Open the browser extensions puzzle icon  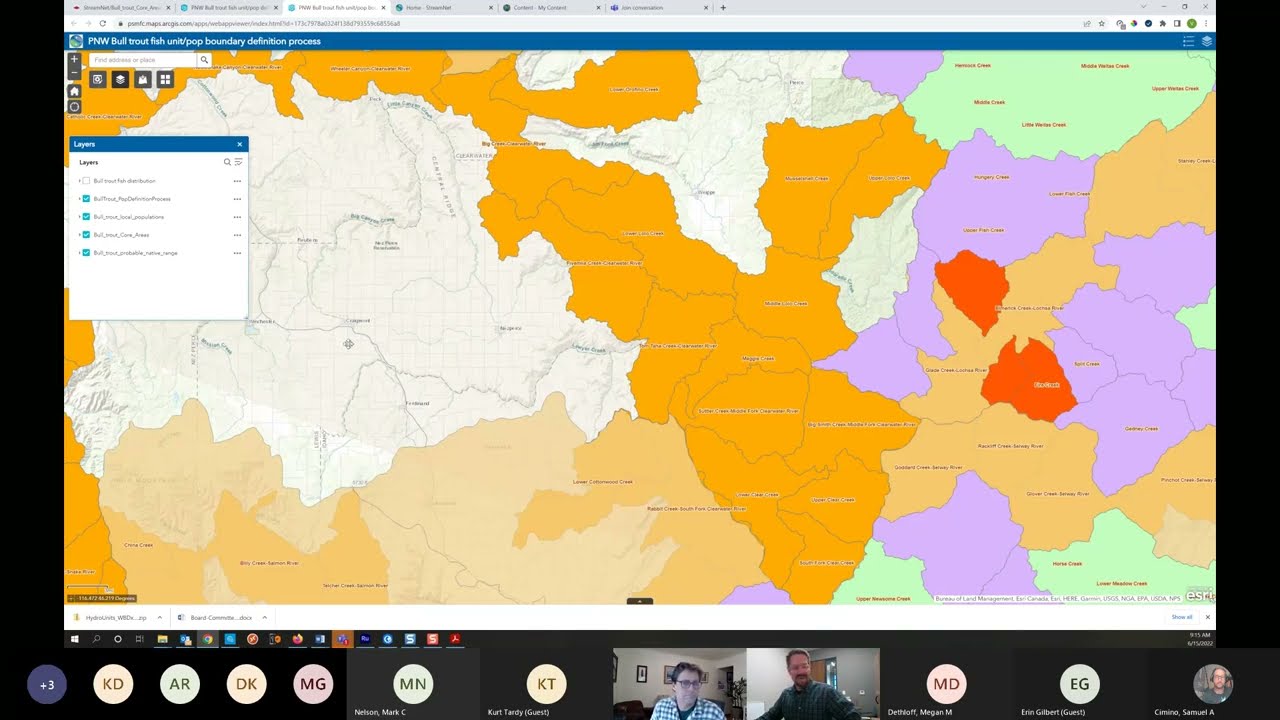pyautogui.click(x=1163, y=23)
